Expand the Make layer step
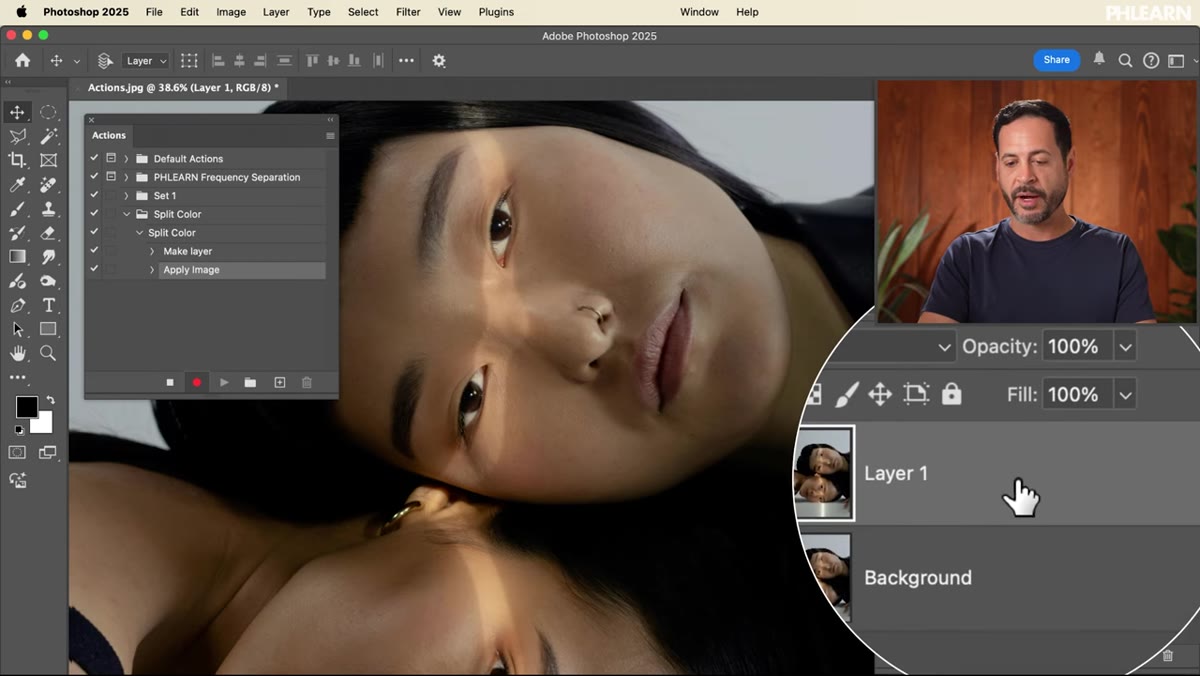Image resolution: width=1200 pixels, height=676 pixels. click(152, 251)
